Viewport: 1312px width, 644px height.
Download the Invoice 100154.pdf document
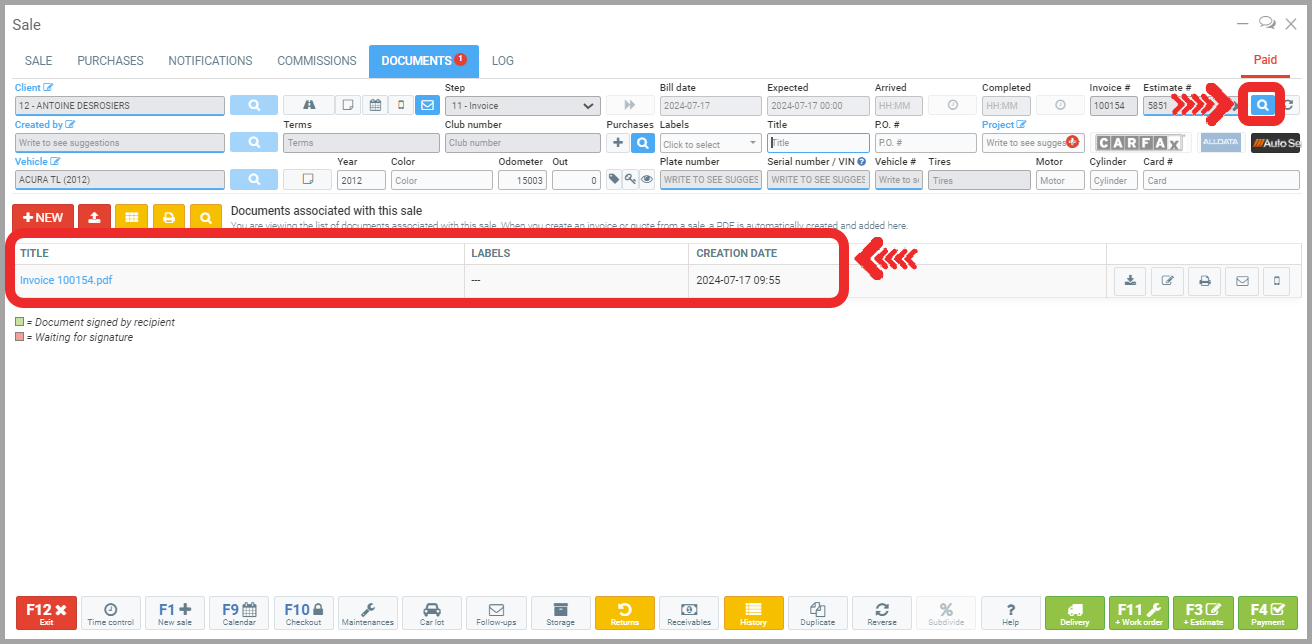1130,281
